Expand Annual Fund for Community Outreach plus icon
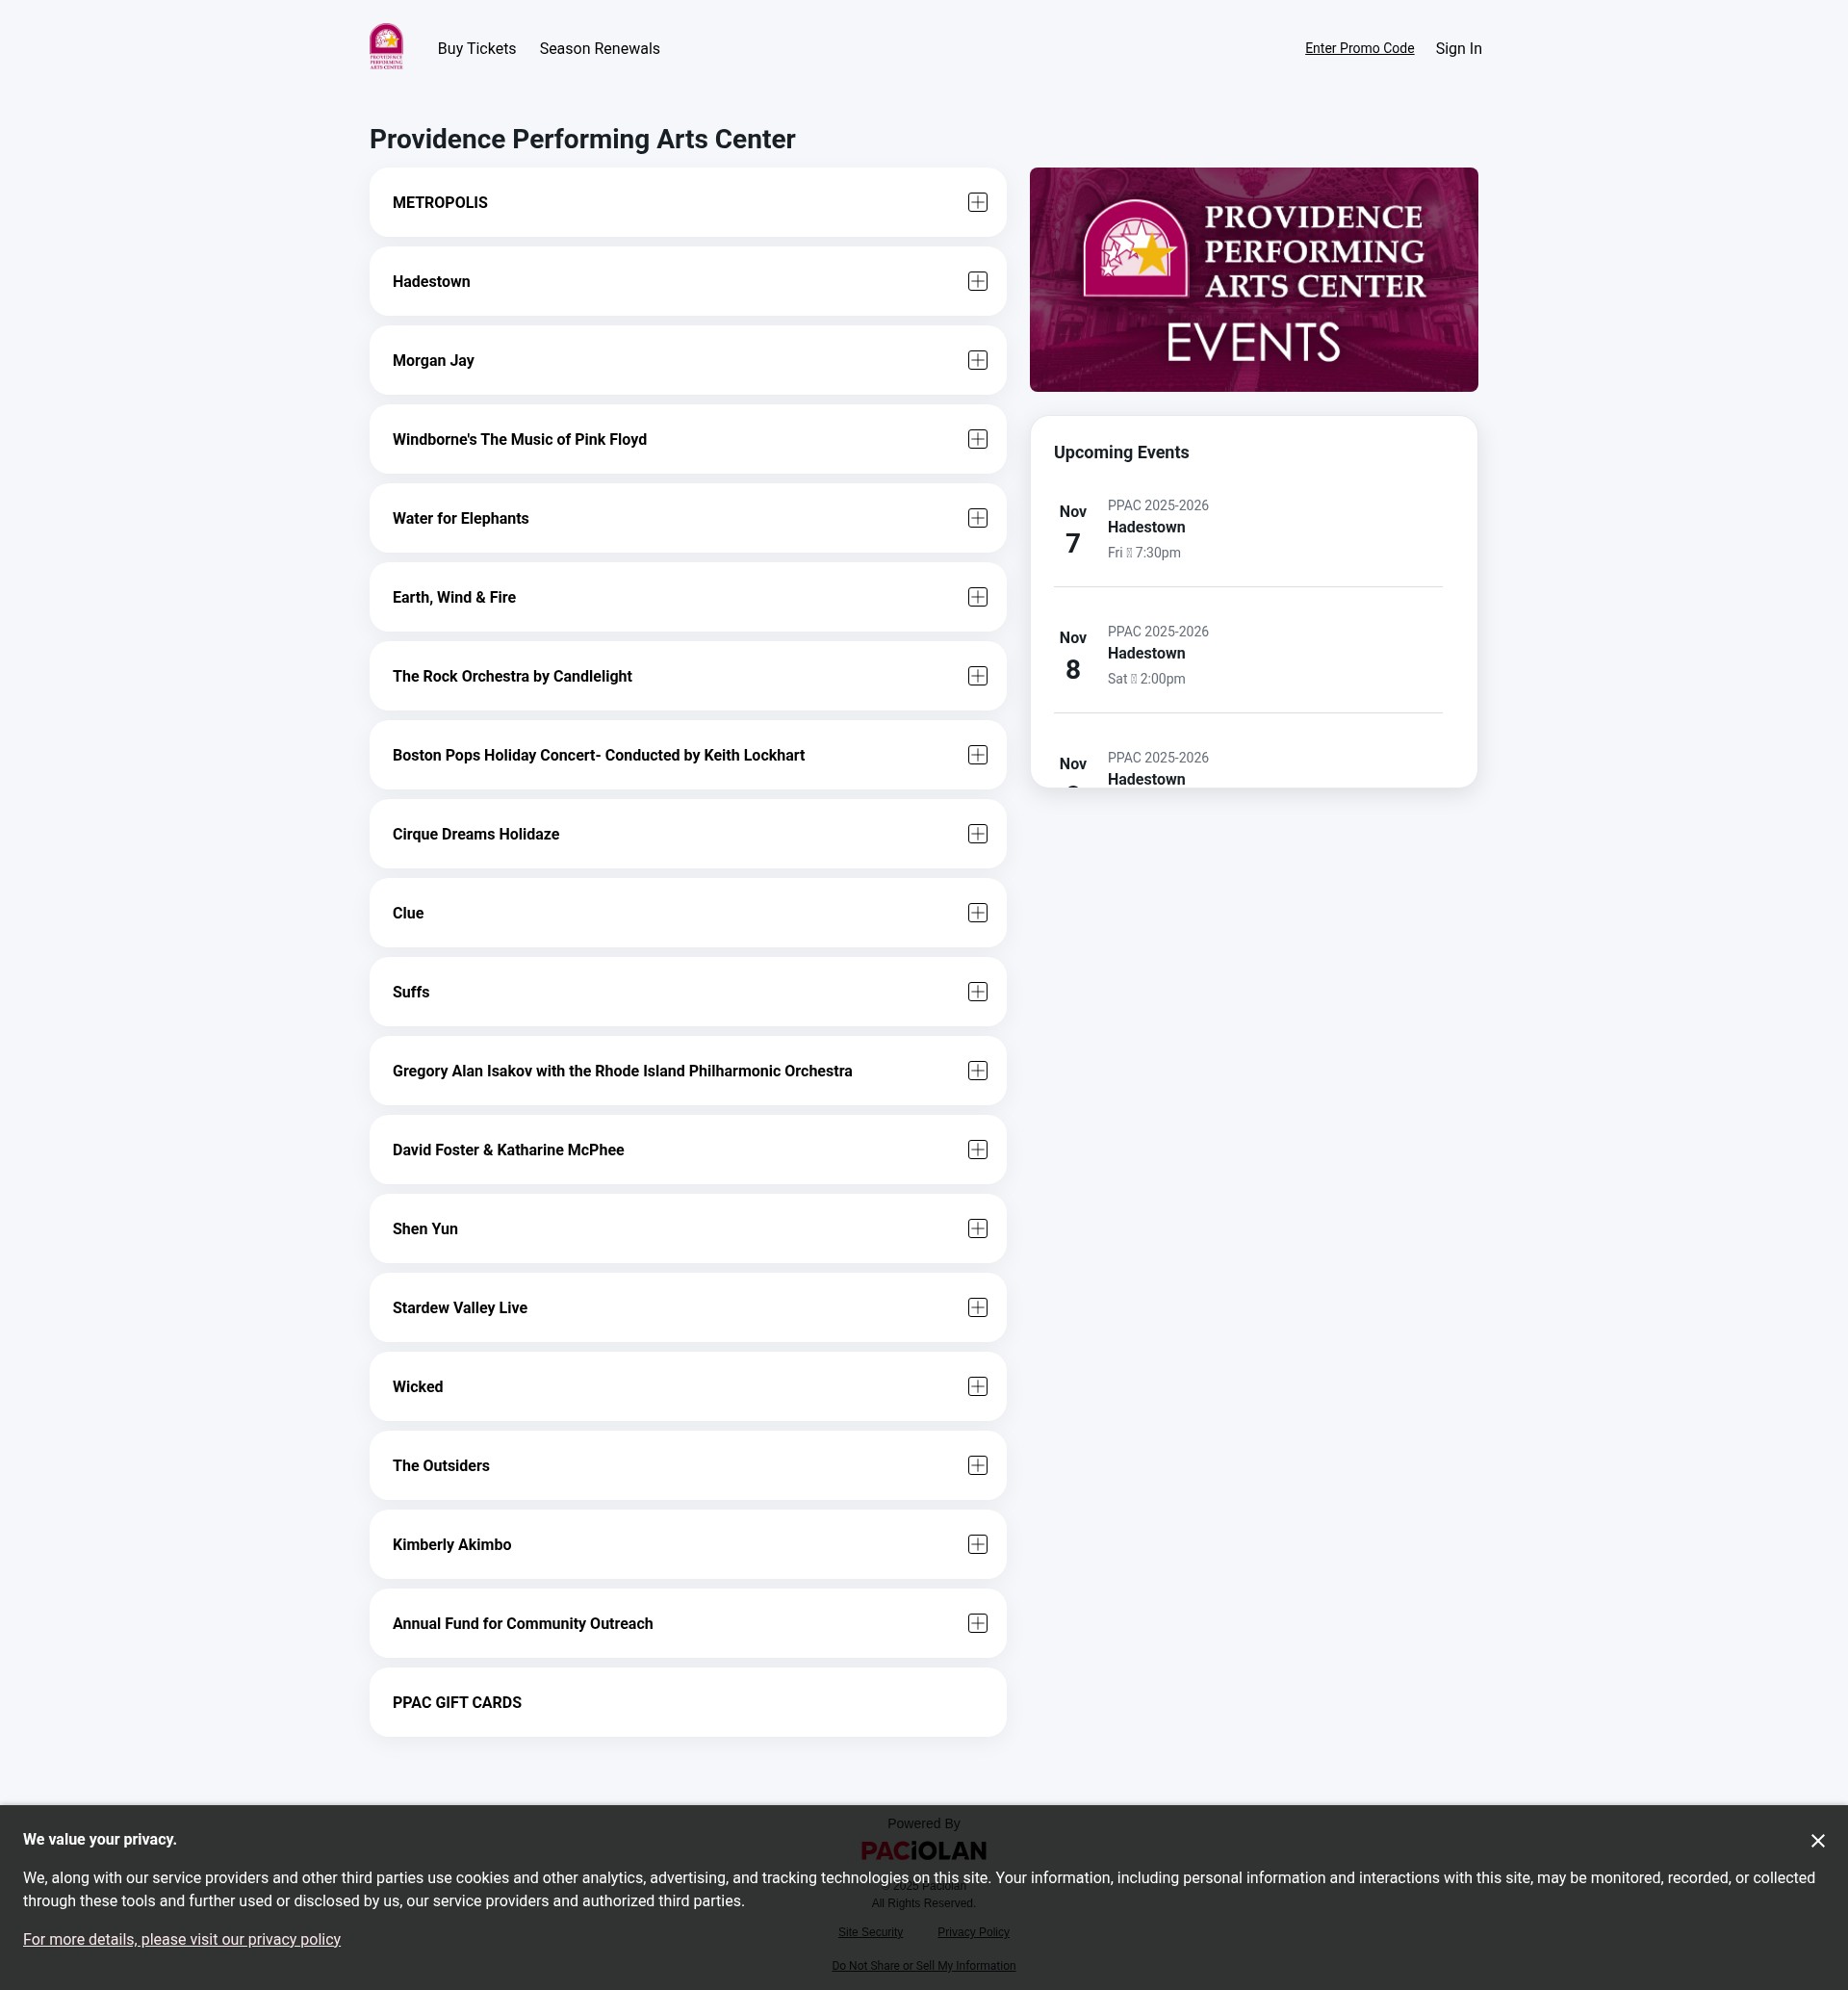Viewport: 1848px width, 1990px height. [977, 1624]
